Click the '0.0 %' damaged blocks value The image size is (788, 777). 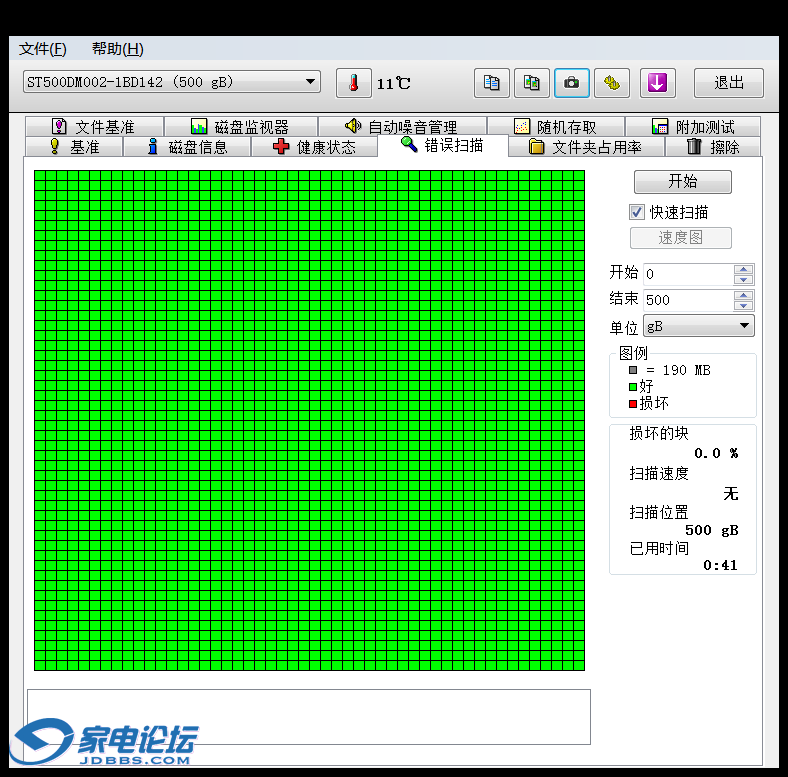(716, 453)
